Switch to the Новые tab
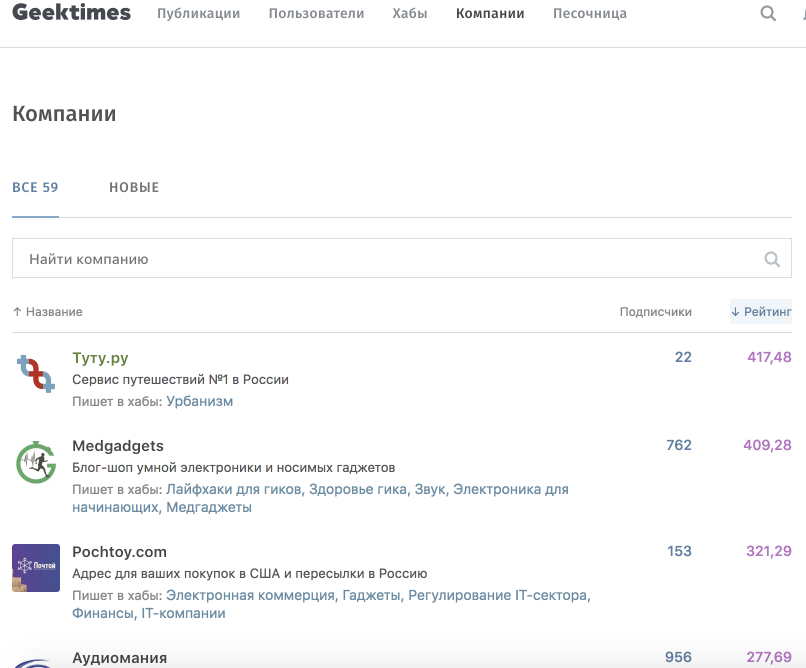The width and height of the screenshot is (806, 668). click(x=134, y=187)
